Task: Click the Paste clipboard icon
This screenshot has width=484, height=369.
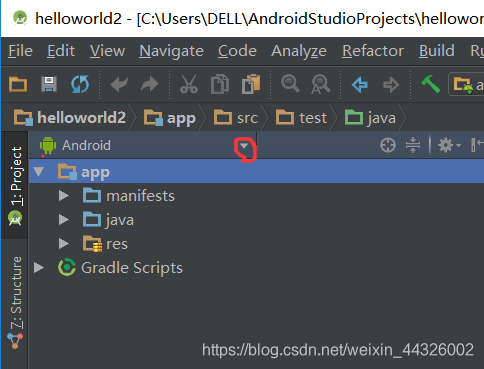Action: click(251, 84)
